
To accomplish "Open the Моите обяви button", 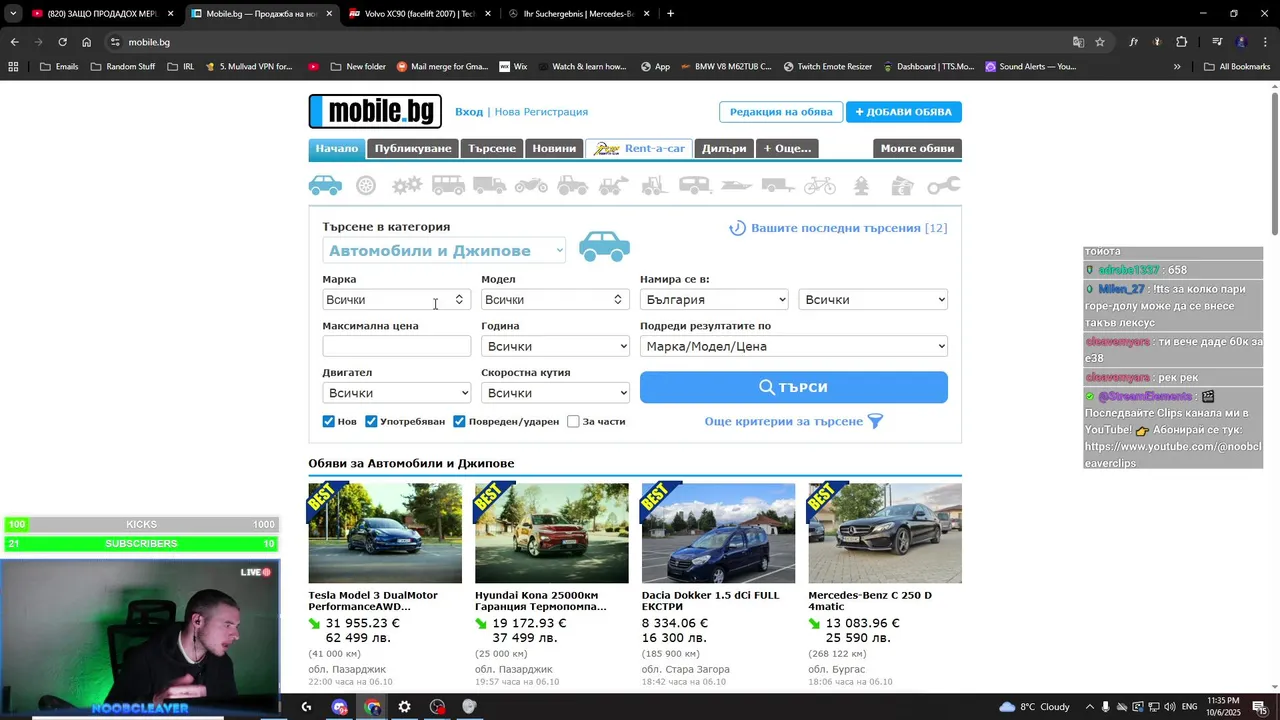I will click(917, 148).
